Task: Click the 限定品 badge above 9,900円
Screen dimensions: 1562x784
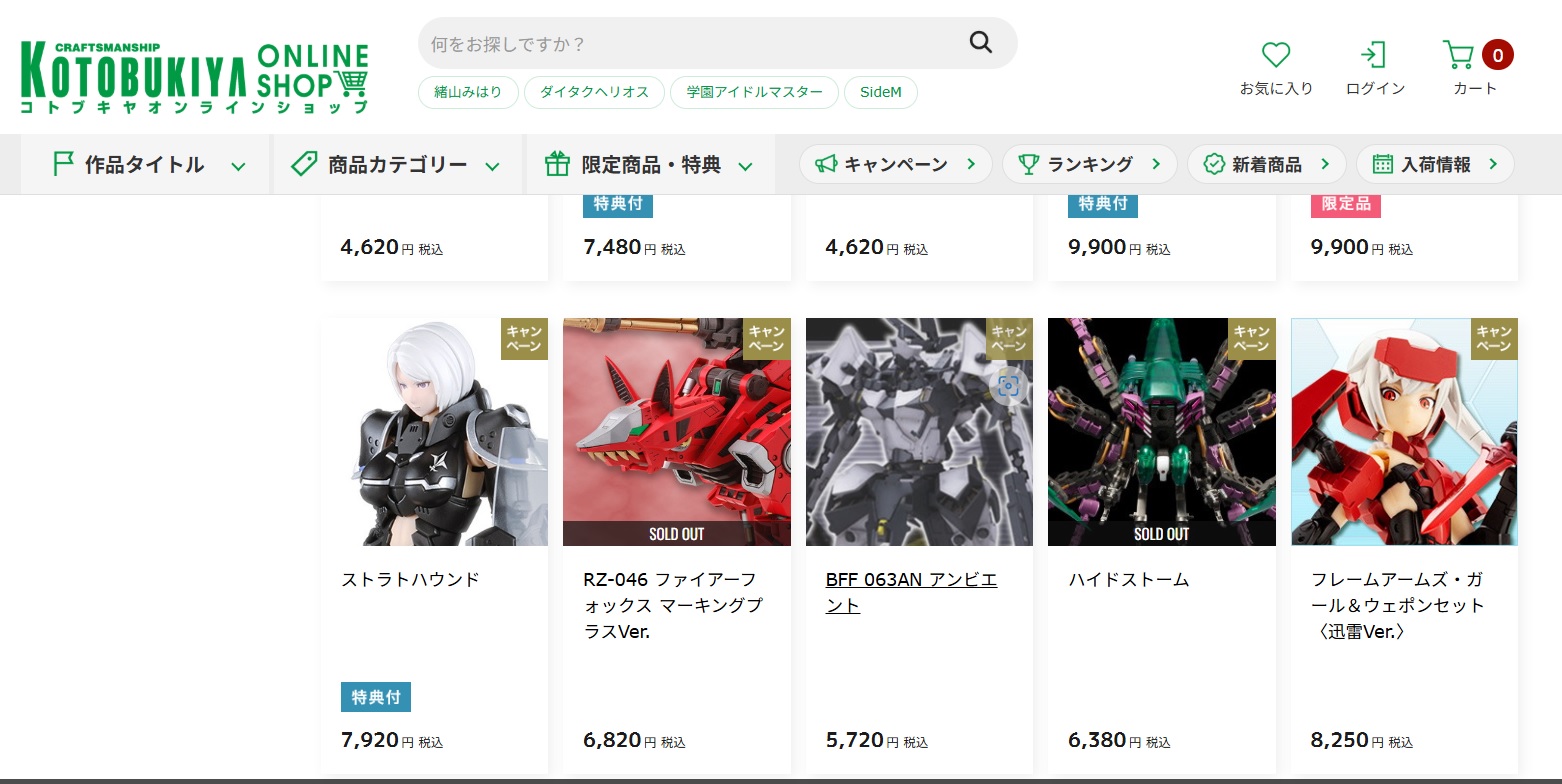Action: click(x=1345, y=204)
